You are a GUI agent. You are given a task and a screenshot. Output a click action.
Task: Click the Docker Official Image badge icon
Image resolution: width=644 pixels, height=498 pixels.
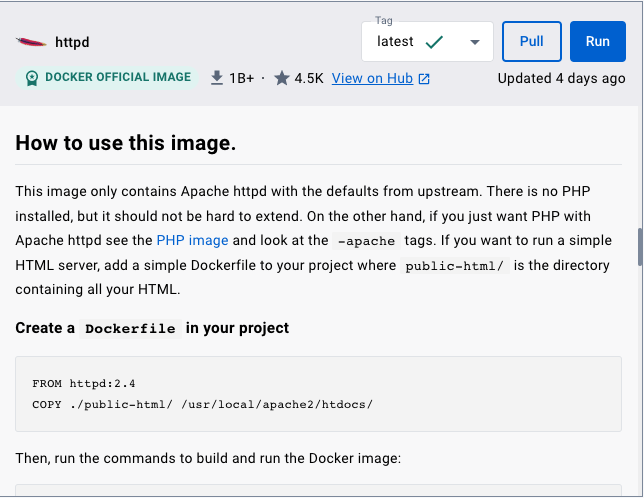tap(32, 78)
